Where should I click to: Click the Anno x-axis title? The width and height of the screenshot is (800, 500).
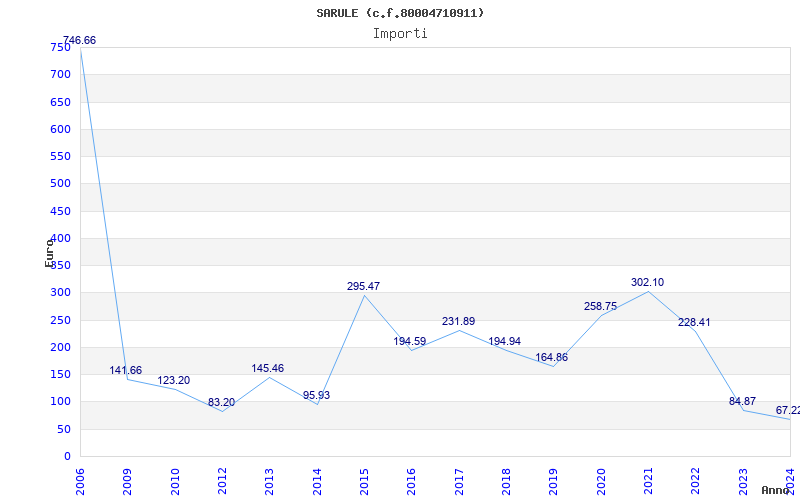coord(776,491)
